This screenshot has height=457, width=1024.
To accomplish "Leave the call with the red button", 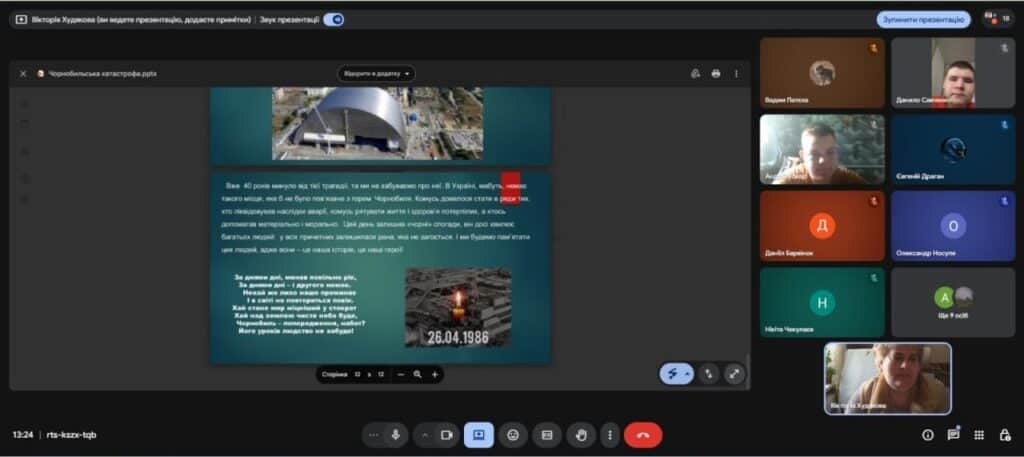I will [x=643, y=435].
